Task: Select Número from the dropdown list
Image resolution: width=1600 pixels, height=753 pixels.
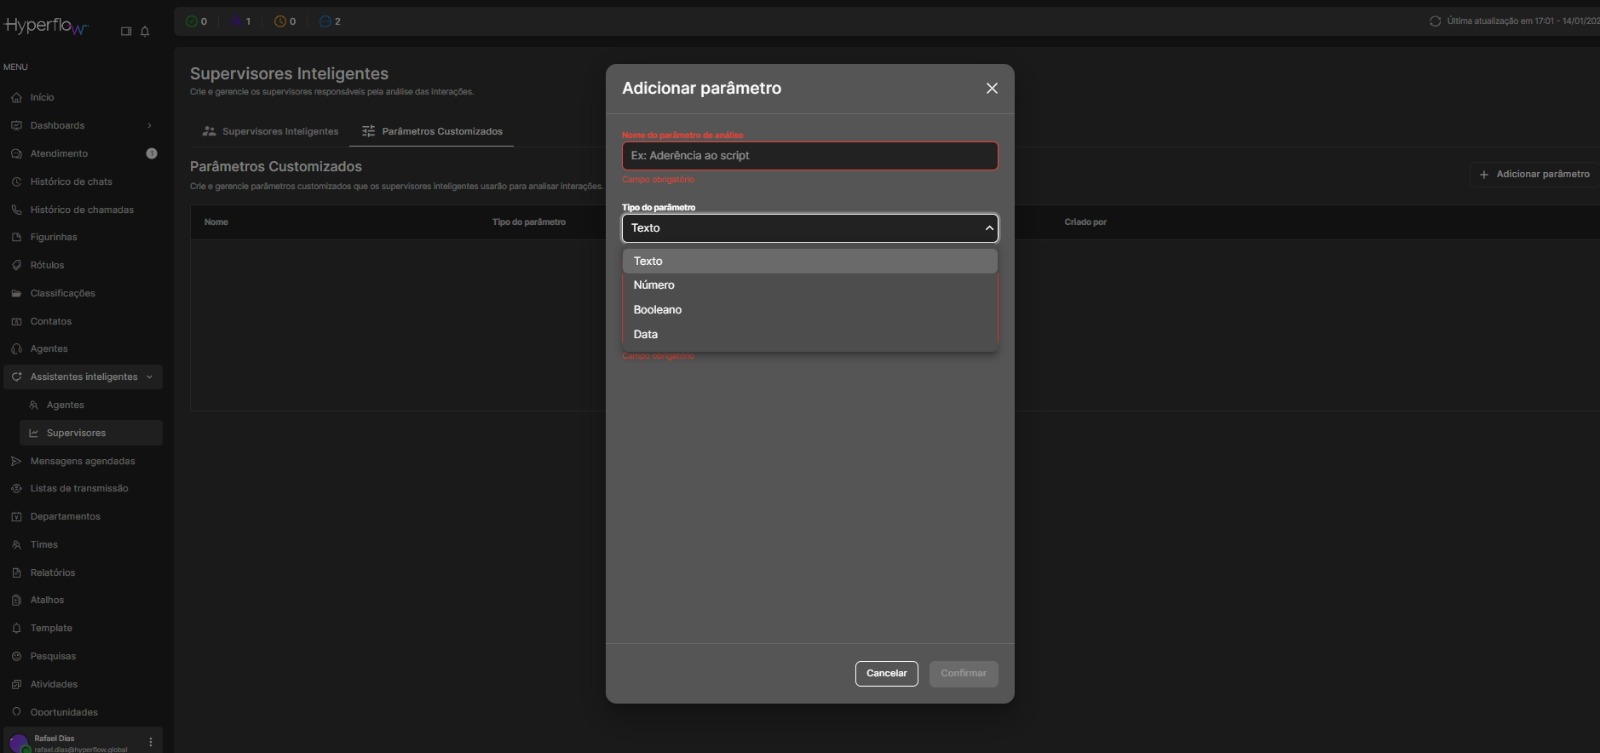Action: coord(654,285)
